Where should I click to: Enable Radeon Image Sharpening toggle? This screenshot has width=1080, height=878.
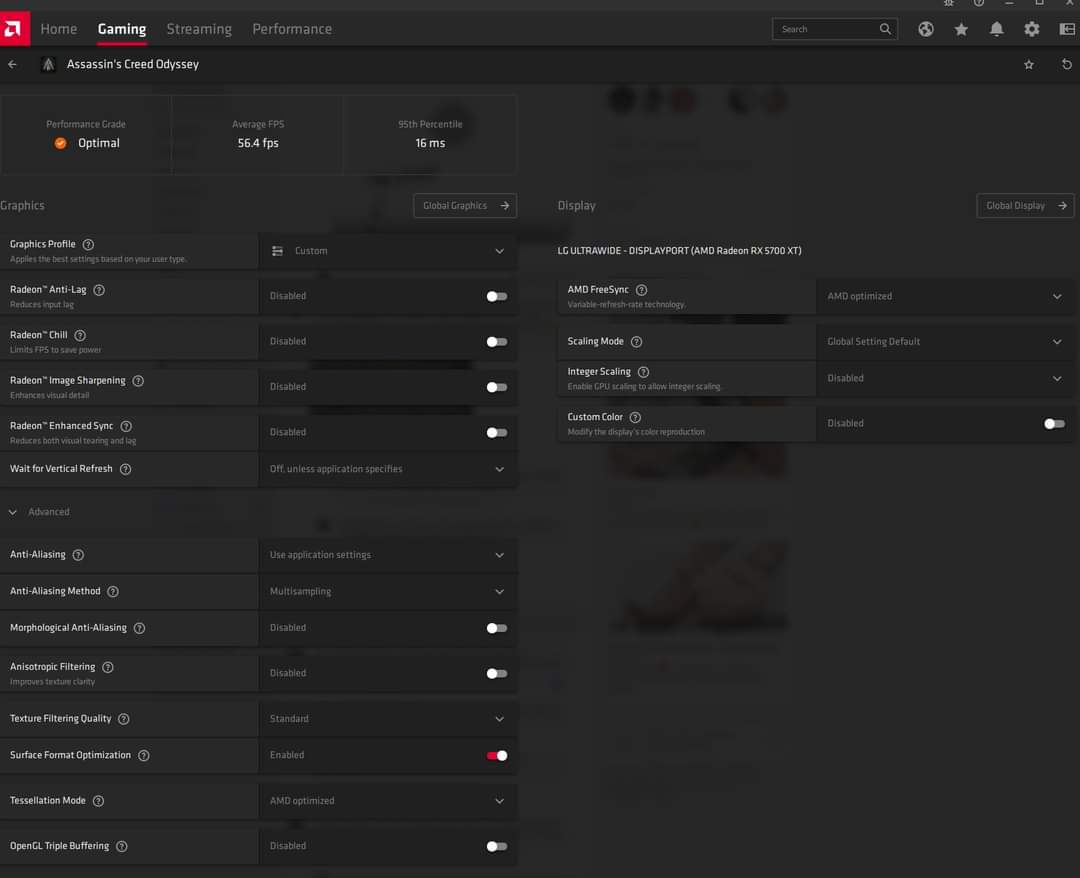(497, 387)
